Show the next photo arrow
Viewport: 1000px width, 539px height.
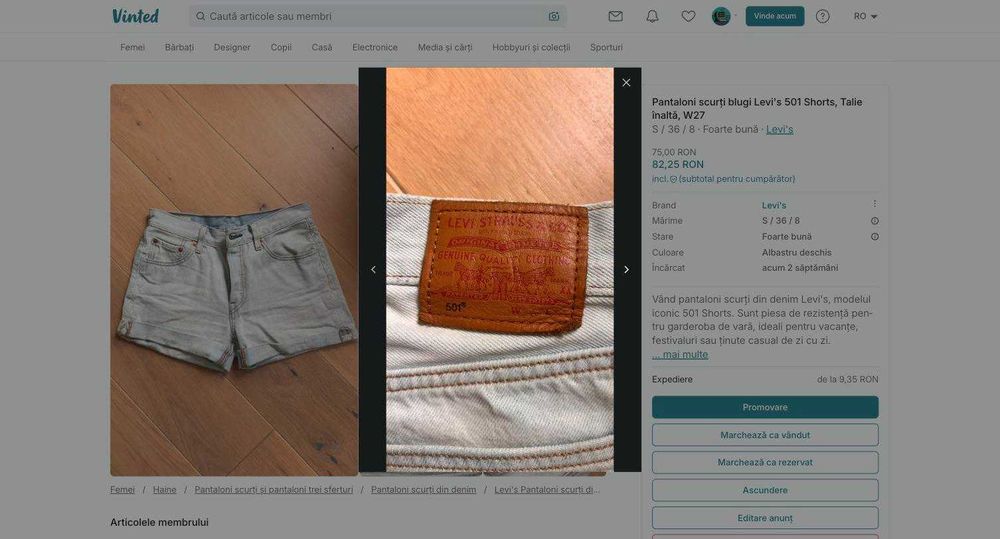coord(626,269)
